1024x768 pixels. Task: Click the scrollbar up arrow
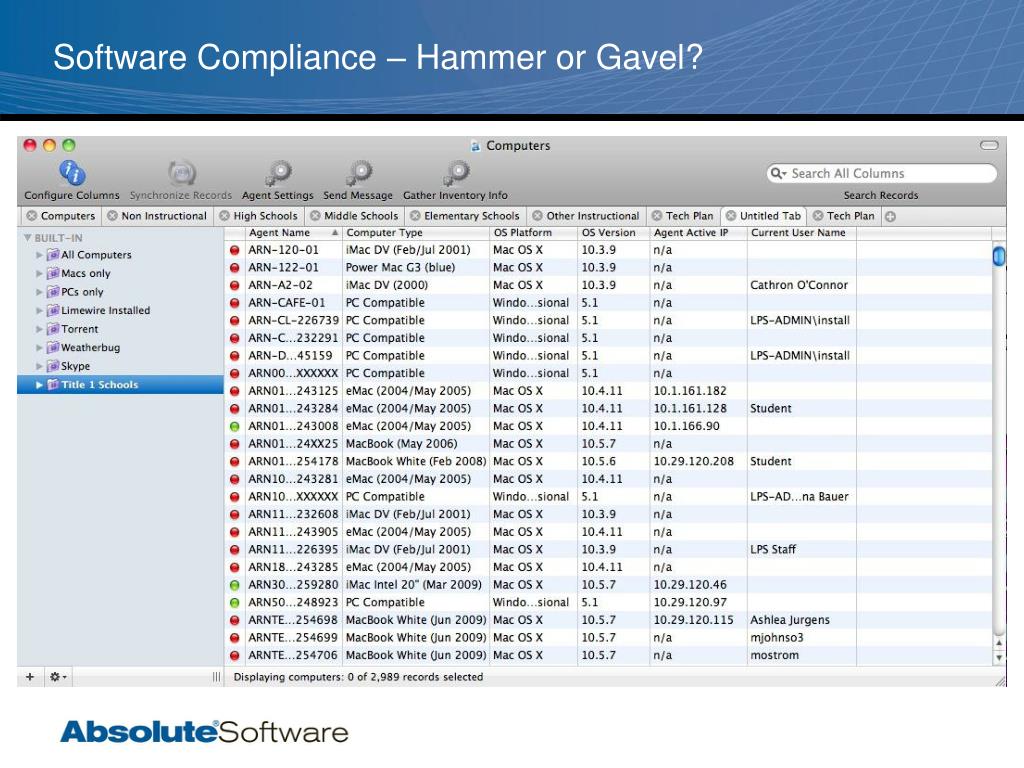(x=999, y=643)
